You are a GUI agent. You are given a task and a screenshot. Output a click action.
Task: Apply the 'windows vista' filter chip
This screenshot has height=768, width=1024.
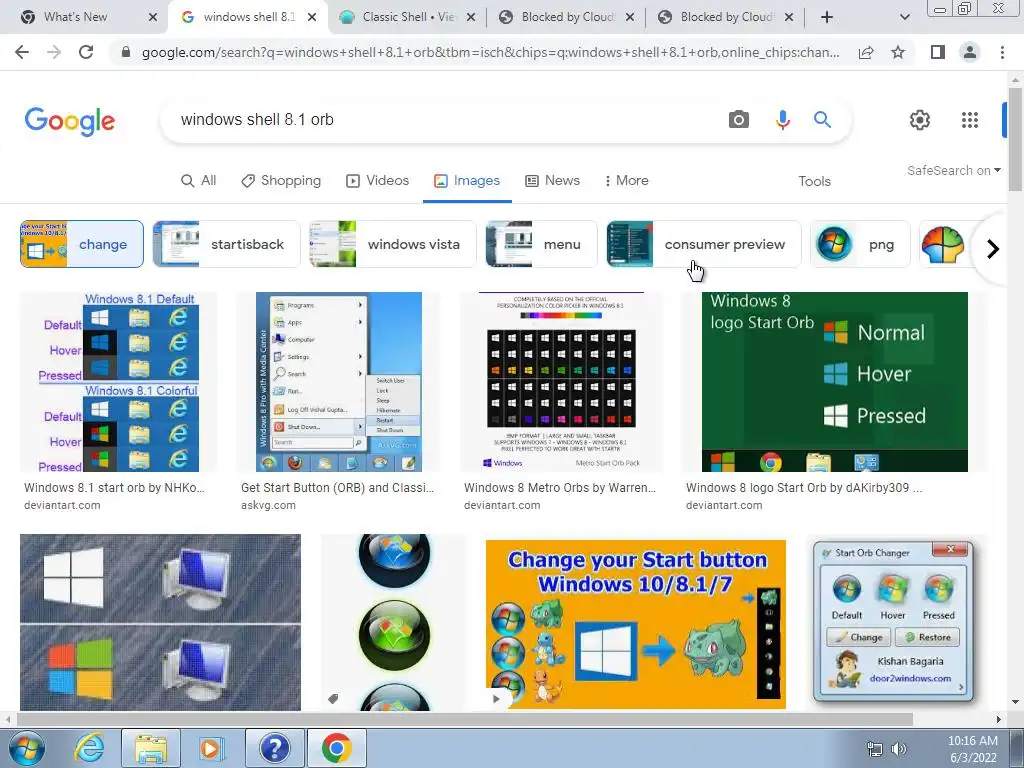point(392,244)
